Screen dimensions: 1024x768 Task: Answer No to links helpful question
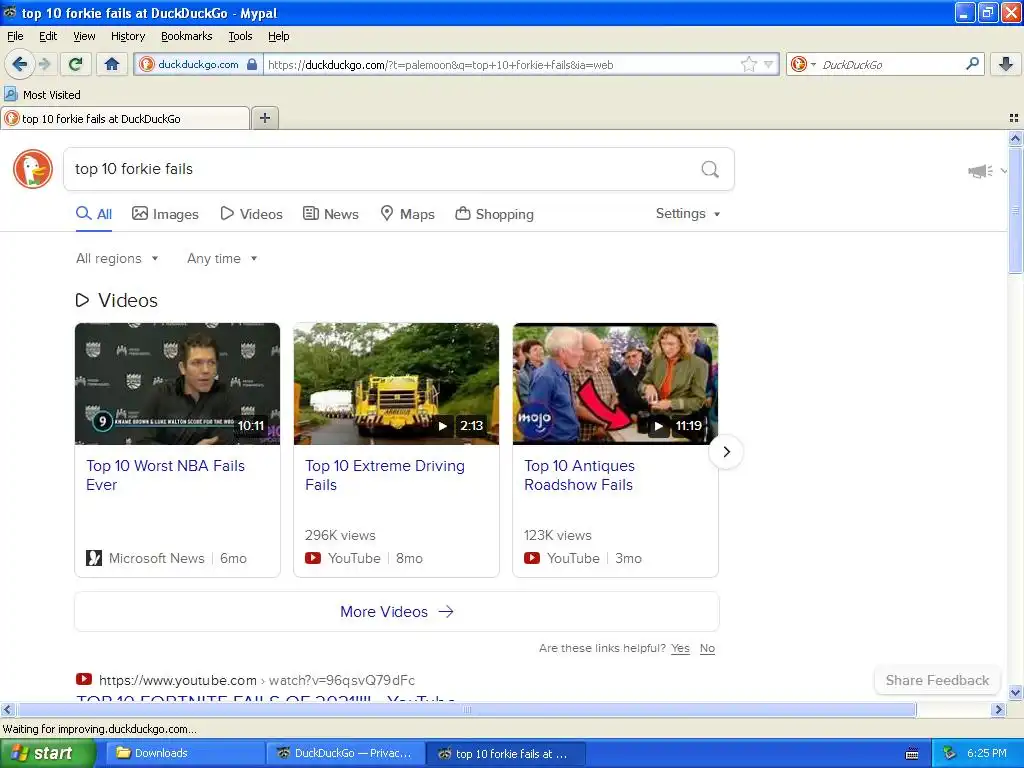[707, 648]
